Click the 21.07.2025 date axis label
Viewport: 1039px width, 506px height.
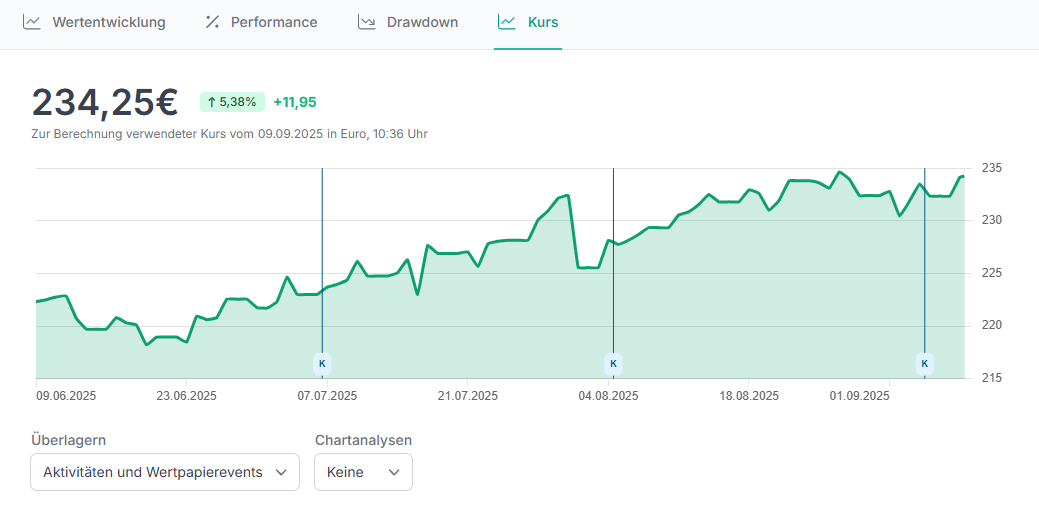(468, 396)
